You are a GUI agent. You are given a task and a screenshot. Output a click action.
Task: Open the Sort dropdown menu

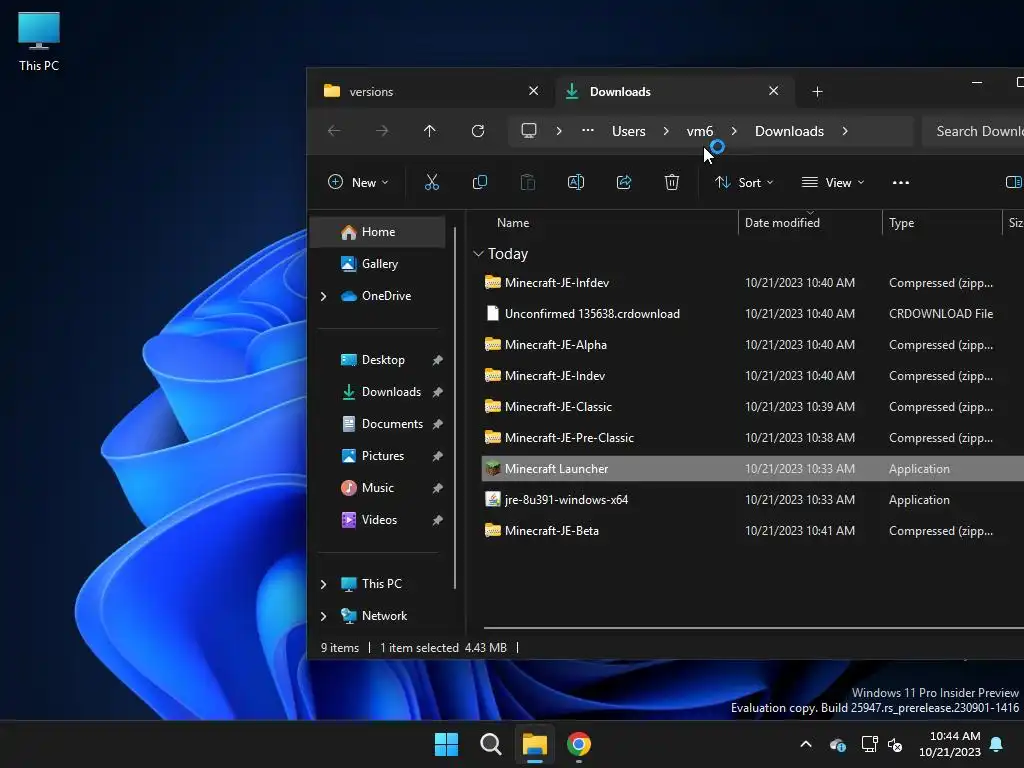[745, 182]
